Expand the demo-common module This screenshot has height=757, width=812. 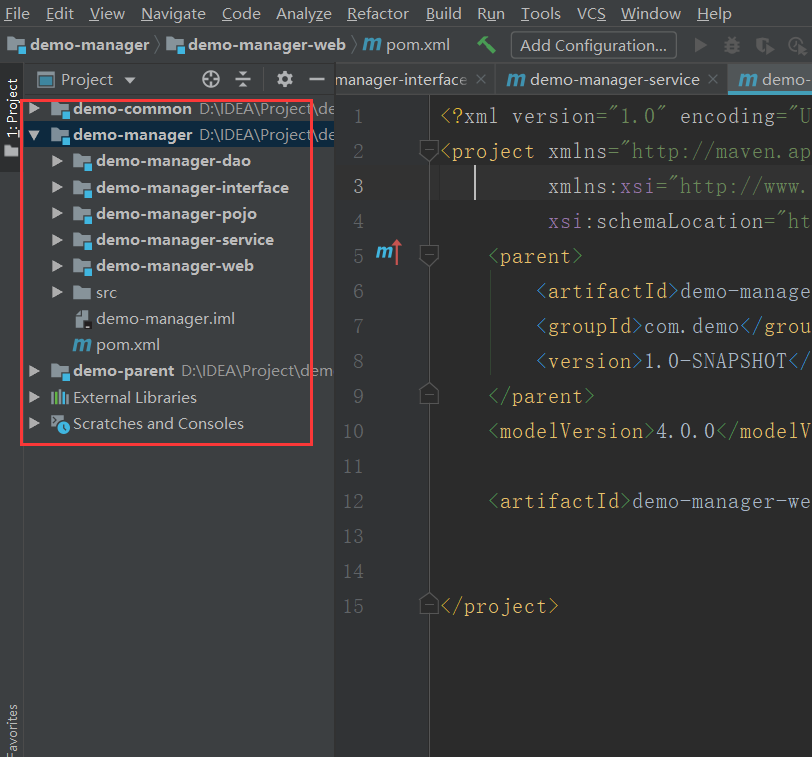tap(35, 108)
